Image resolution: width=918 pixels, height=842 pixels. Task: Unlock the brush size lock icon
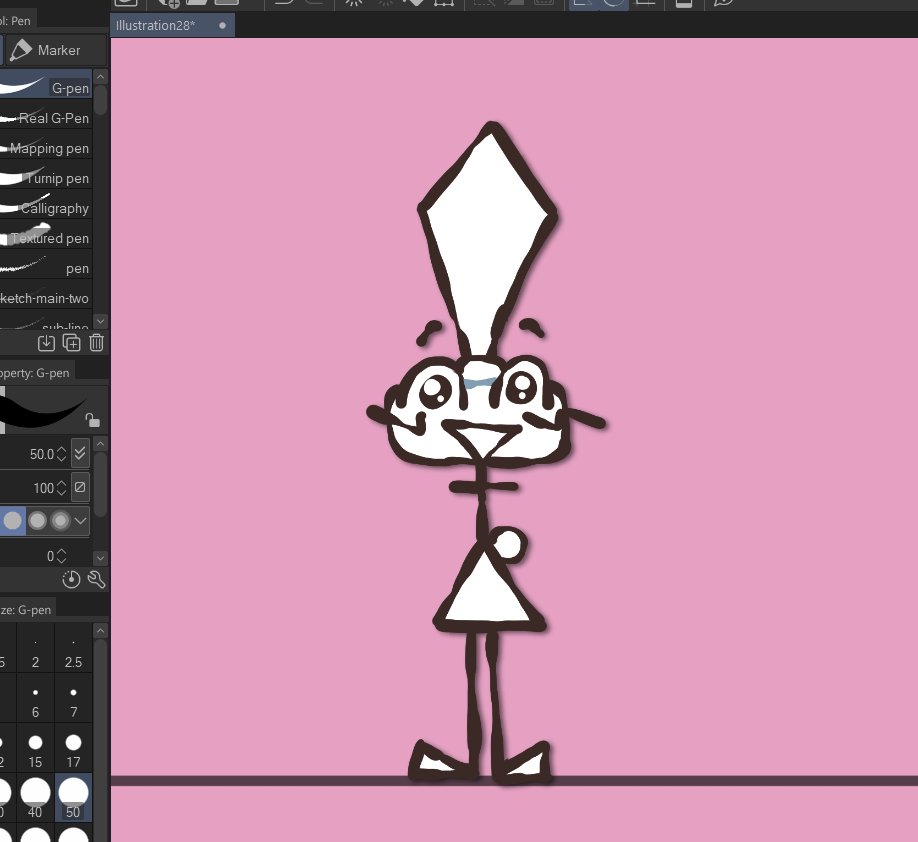pyautogui.click(x=92, y=421)
